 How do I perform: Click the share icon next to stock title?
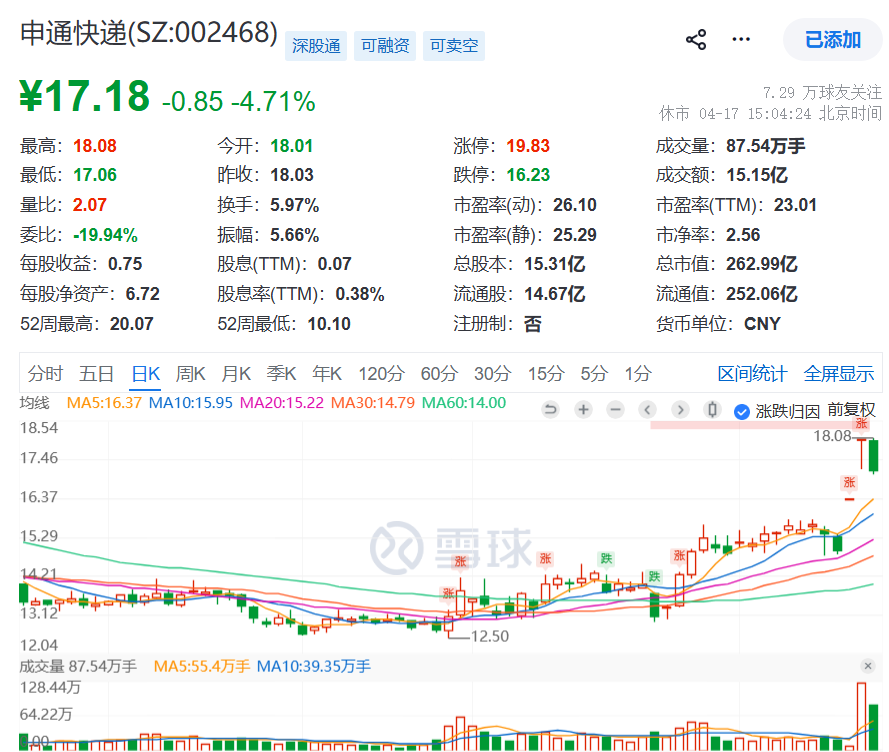click(696, 40)
